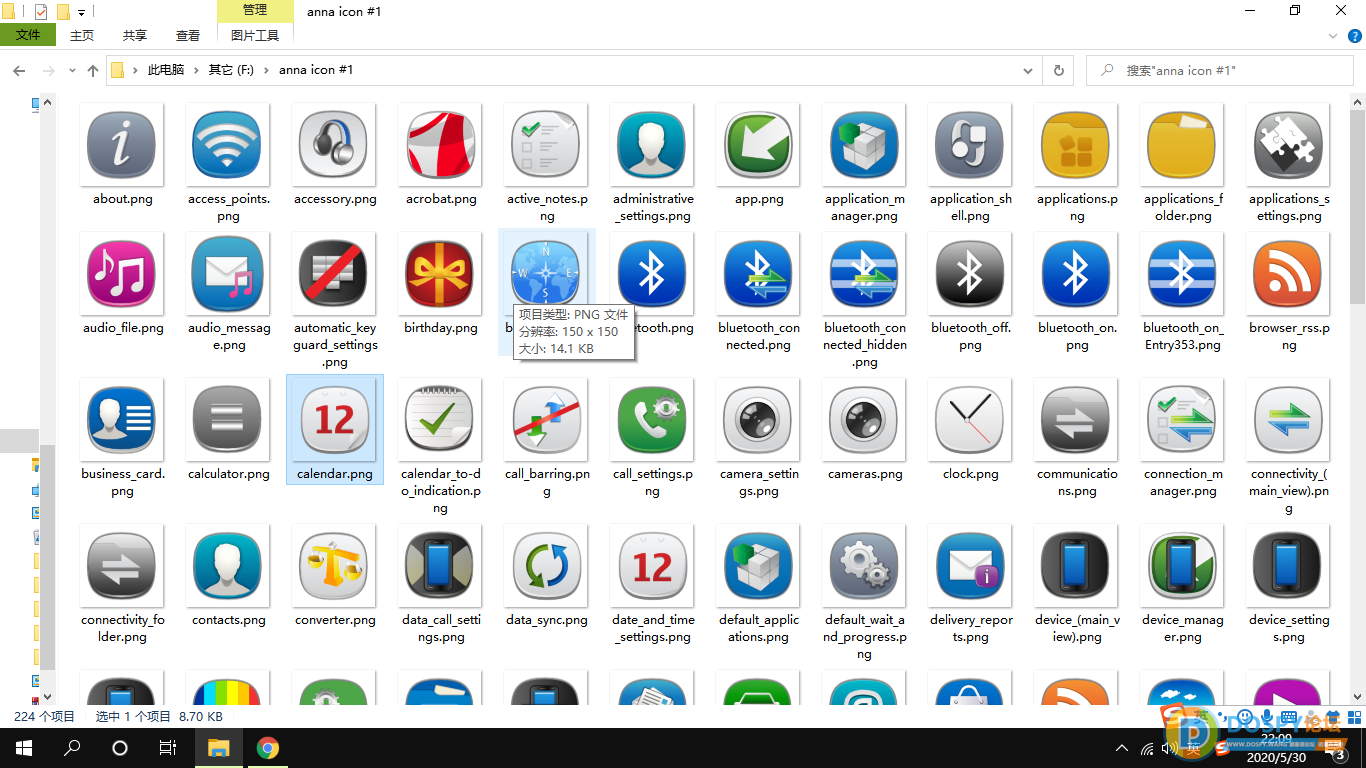The width and height of the screenshot is (1366, 768).
Task: Select application_manager.png thumbnail
Action: coord(865,145)
